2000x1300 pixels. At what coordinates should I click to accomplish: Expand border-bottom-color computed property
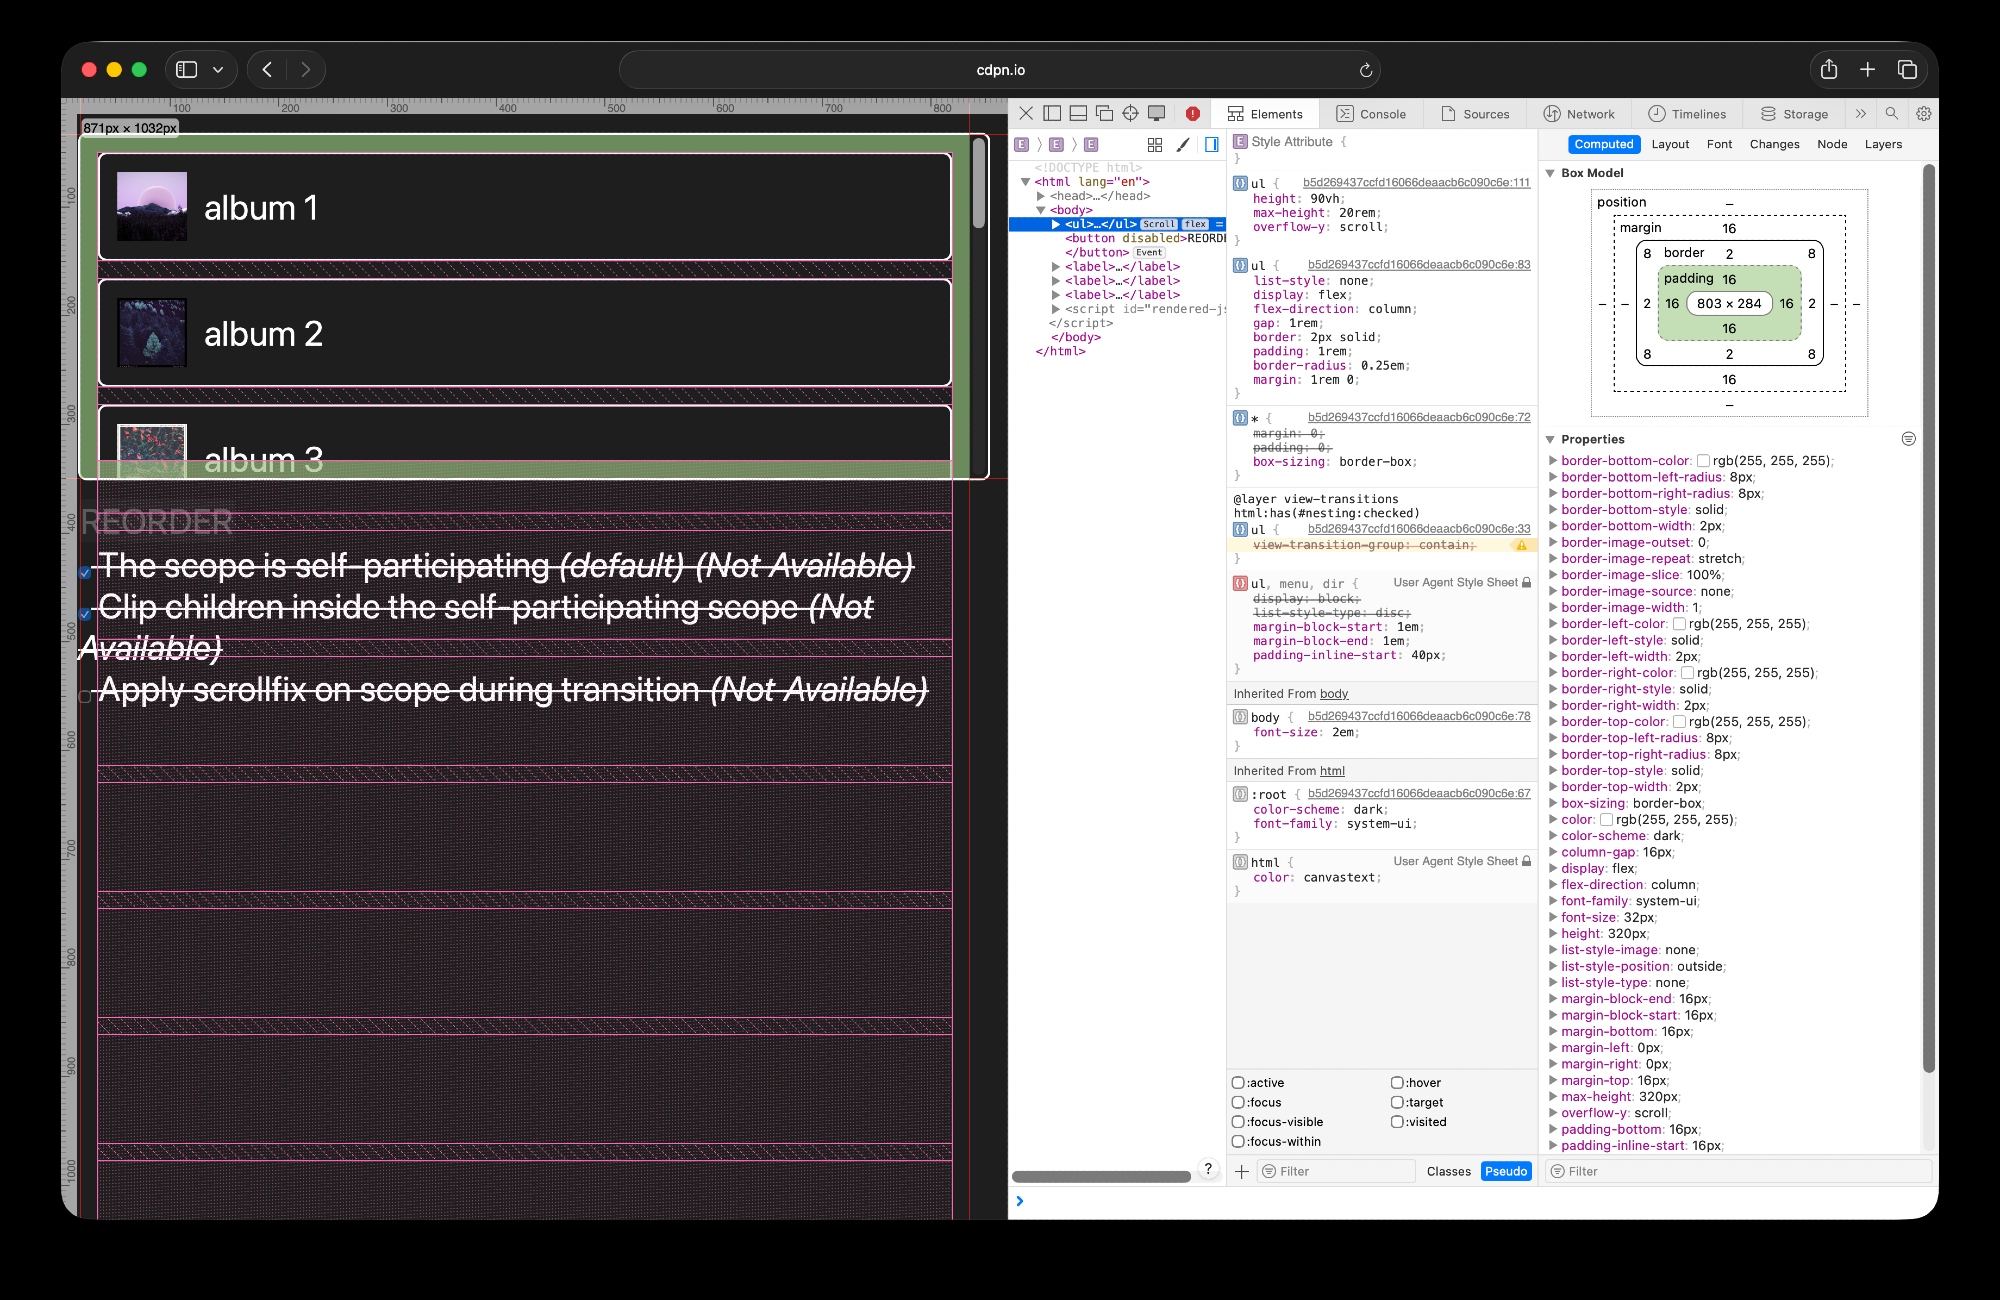[x=1553, y=461]
